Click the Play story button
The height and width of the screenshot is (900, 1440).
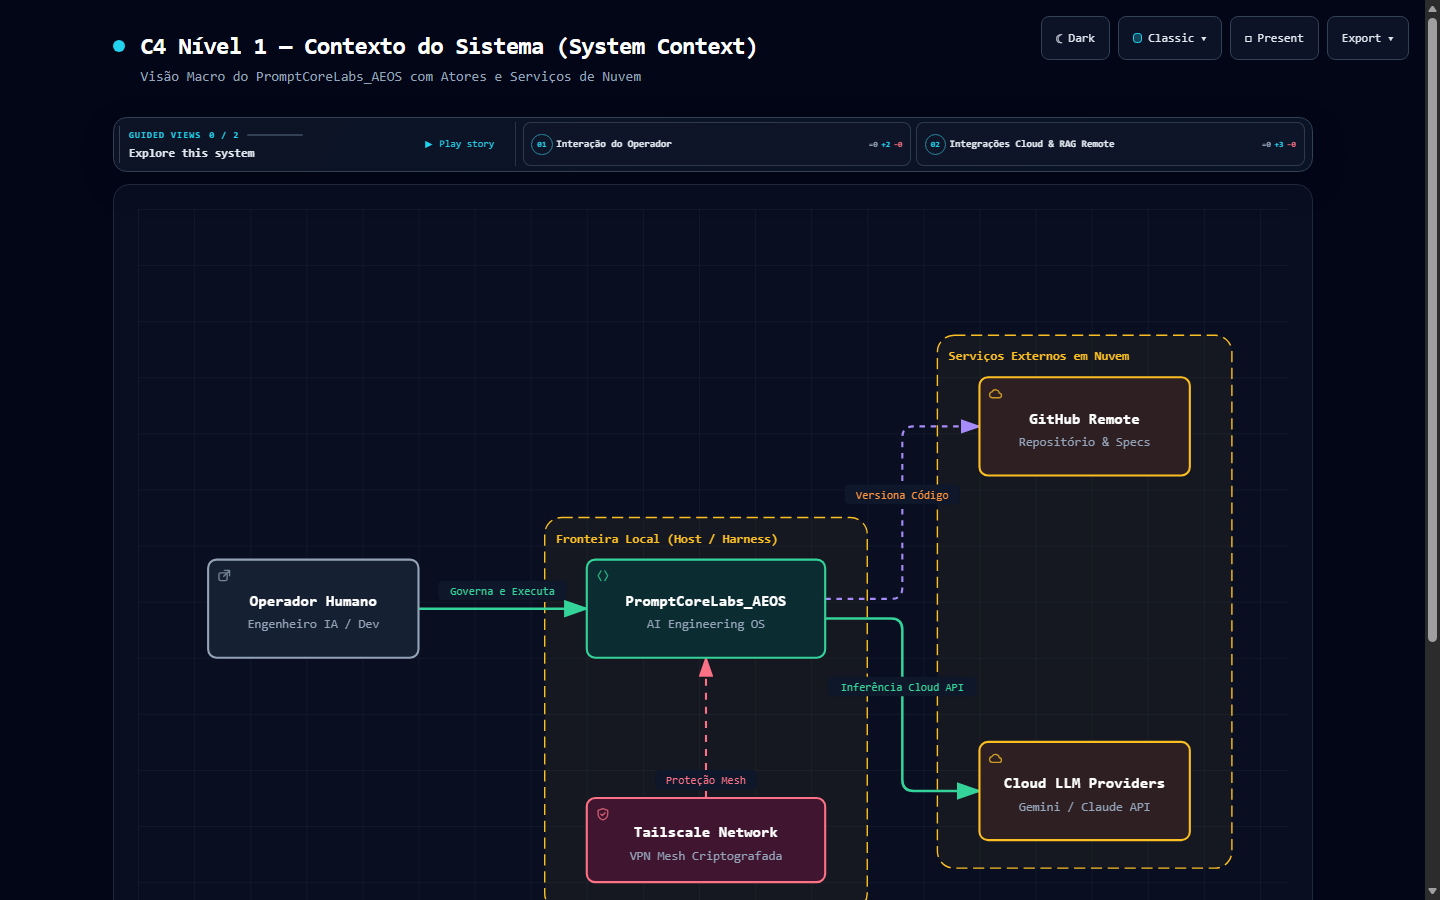[x=460, y=144]
